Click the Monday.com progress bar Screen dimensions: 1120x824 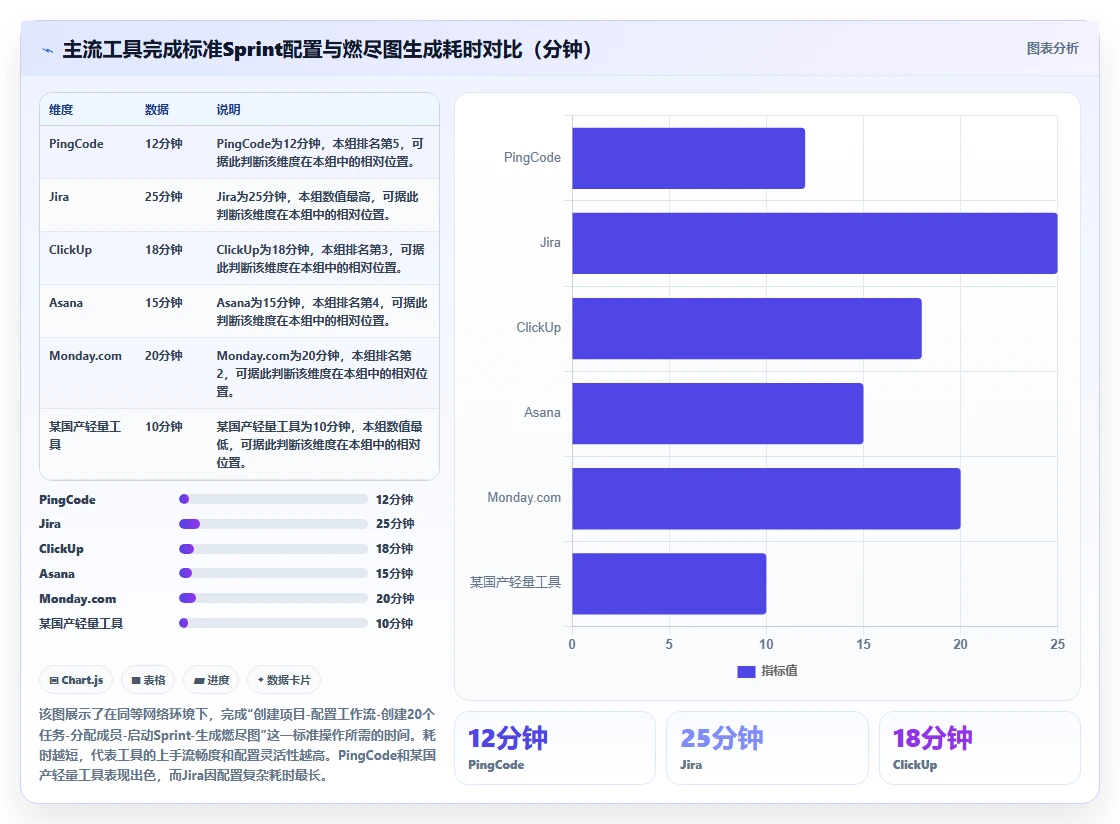point(273,598)
